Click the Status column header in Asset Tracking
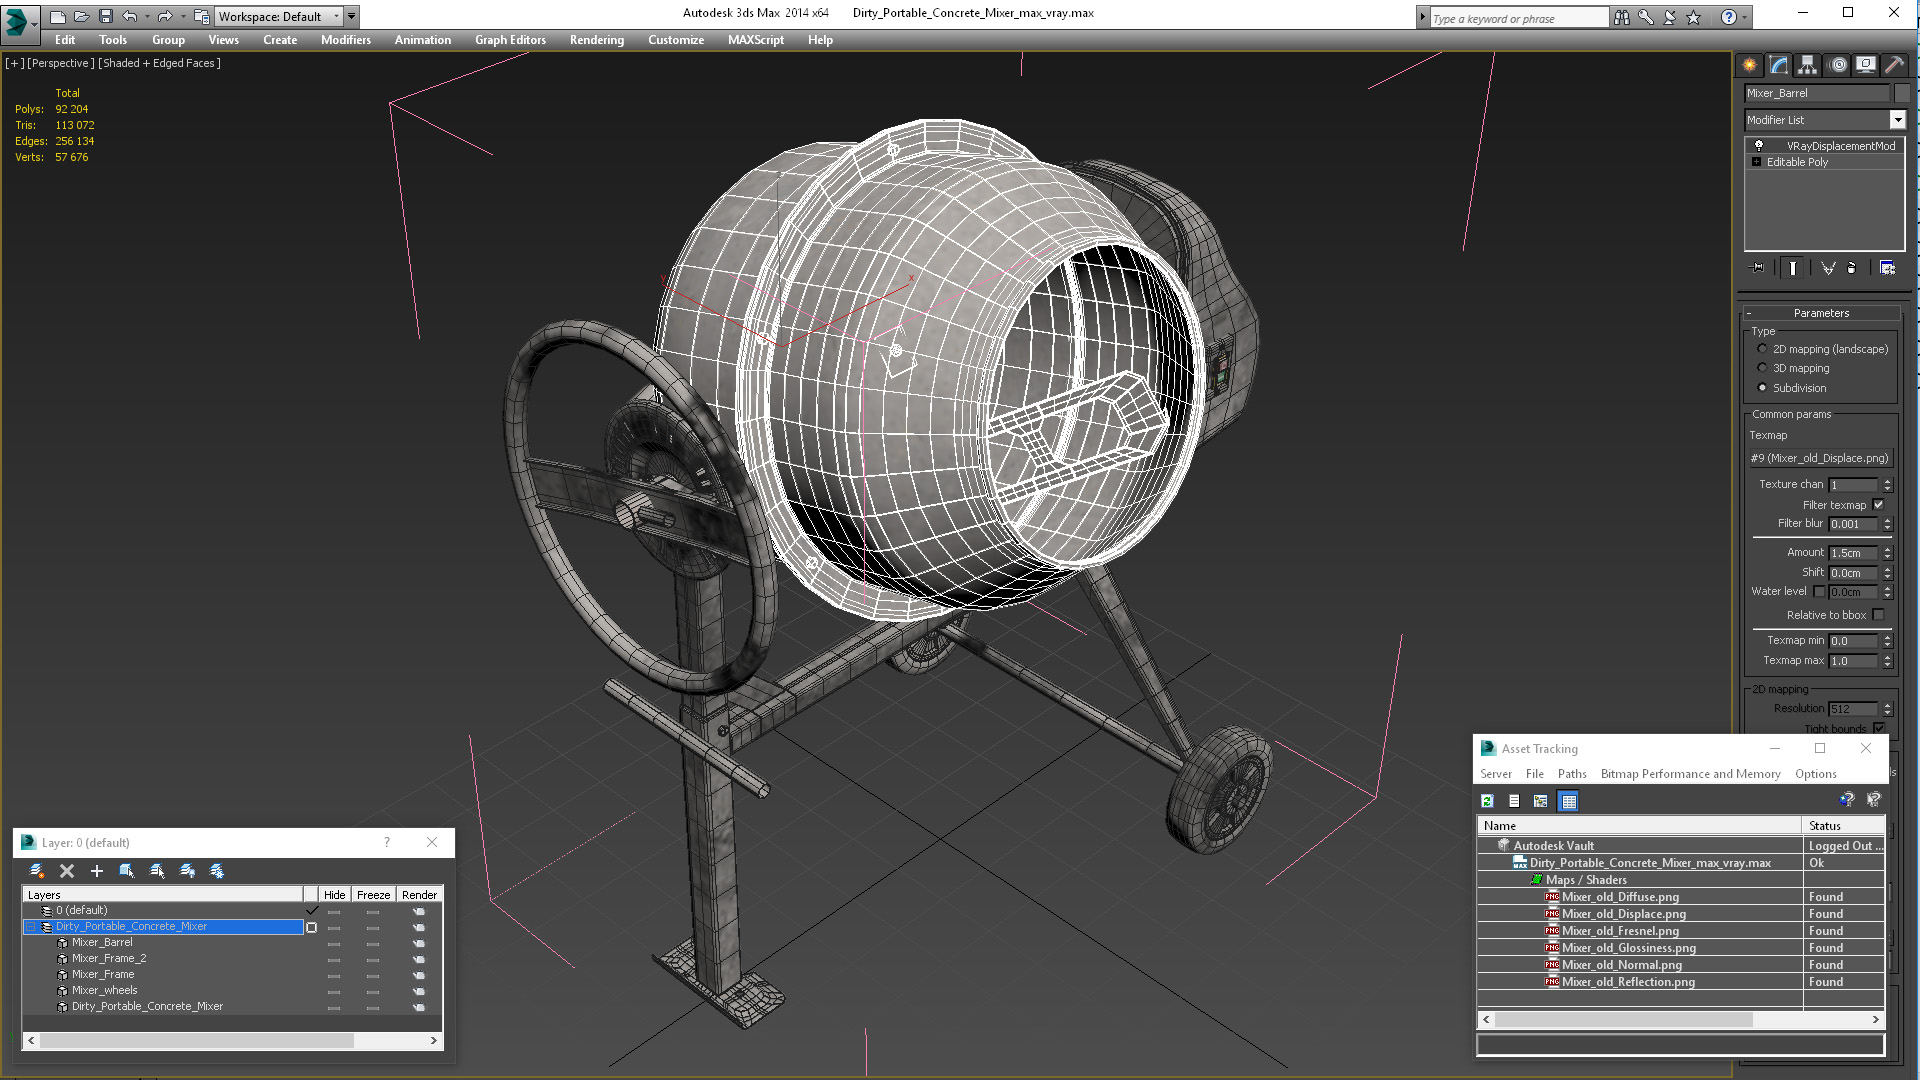This screenshot has width=1920, height=1080. coord(1843,826)
